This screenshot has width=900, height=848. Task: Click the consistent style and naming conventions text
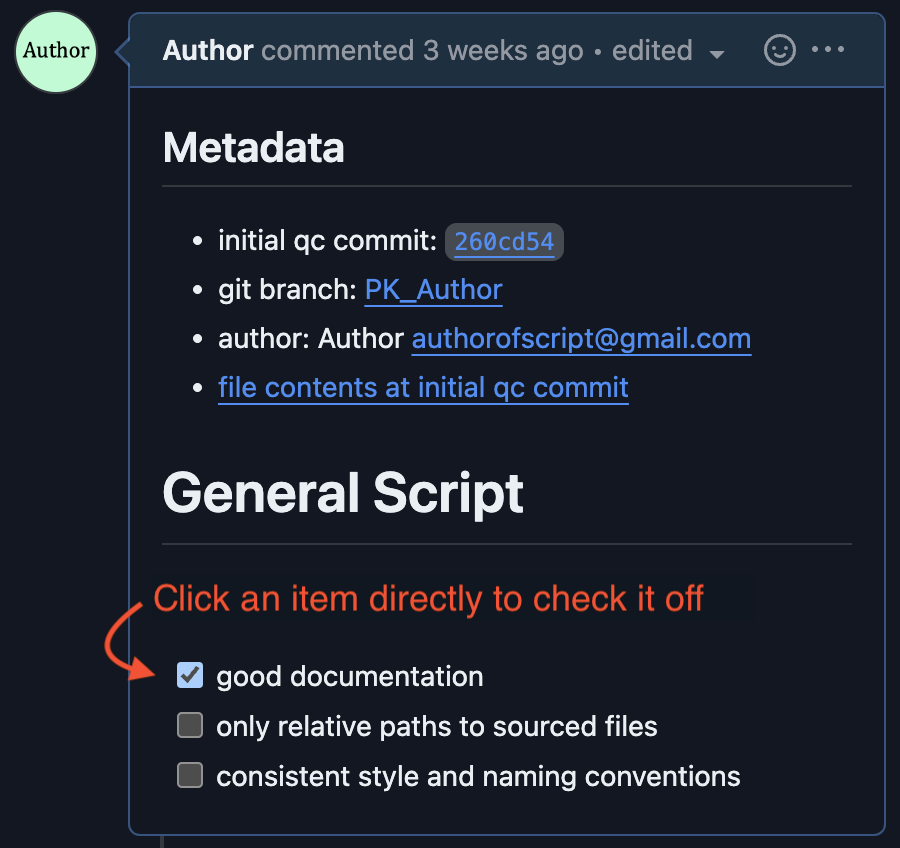478,776
